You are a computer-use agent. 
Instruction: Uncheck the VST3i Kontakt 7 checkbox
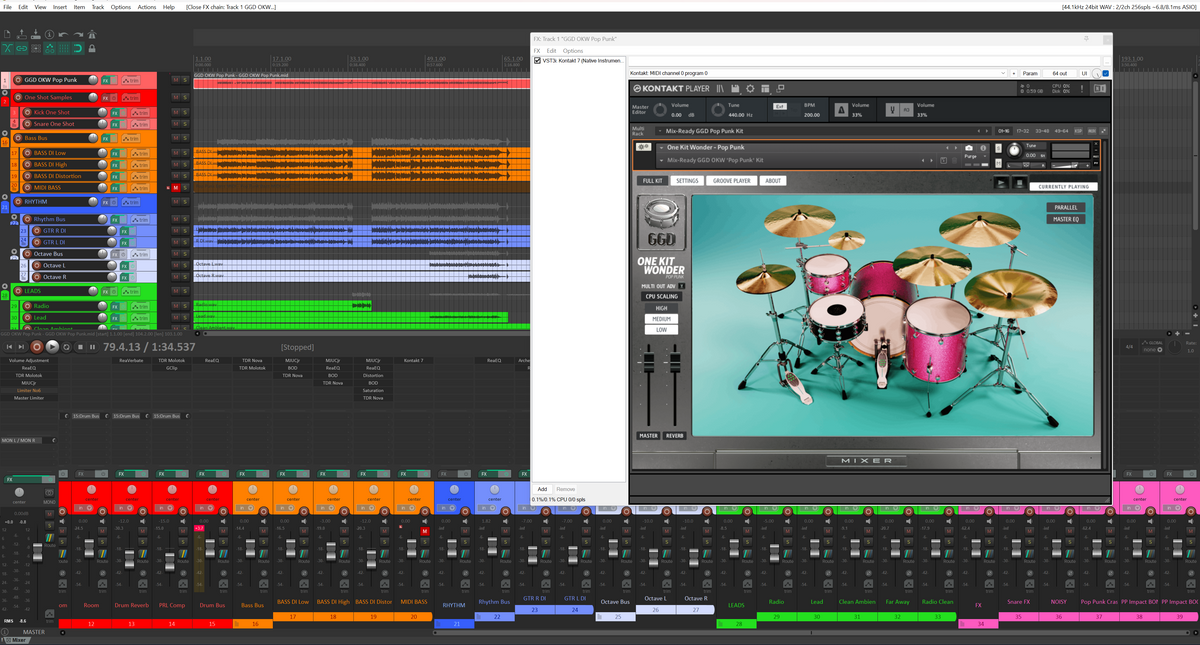[538, 60]
